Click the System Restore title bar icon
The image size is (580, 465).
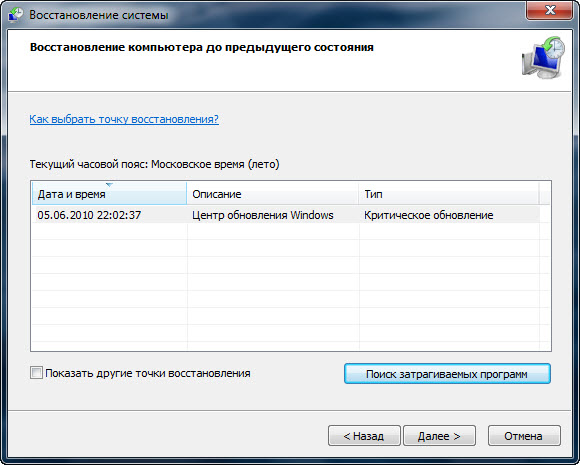16,15
